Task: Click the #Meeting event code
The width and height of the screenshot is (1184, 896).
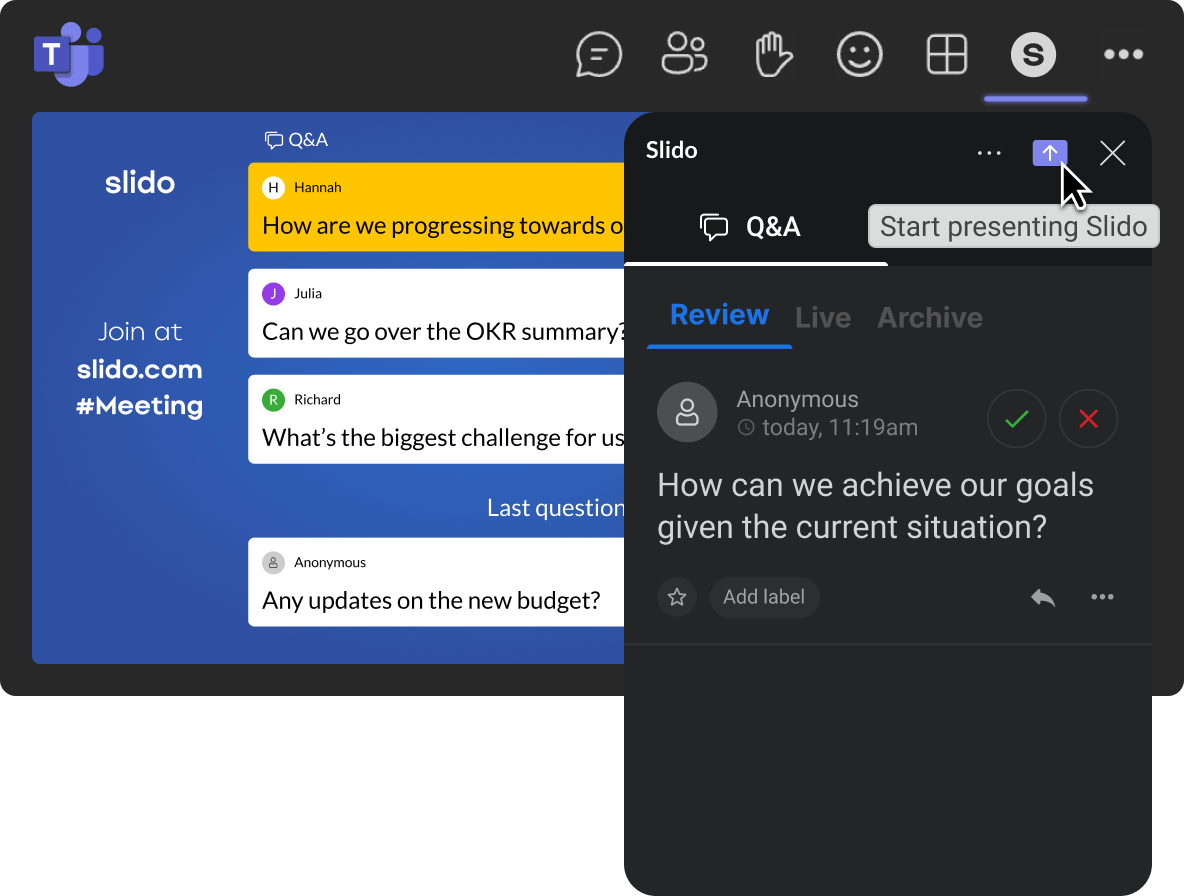Action: [x=140, y=406]
